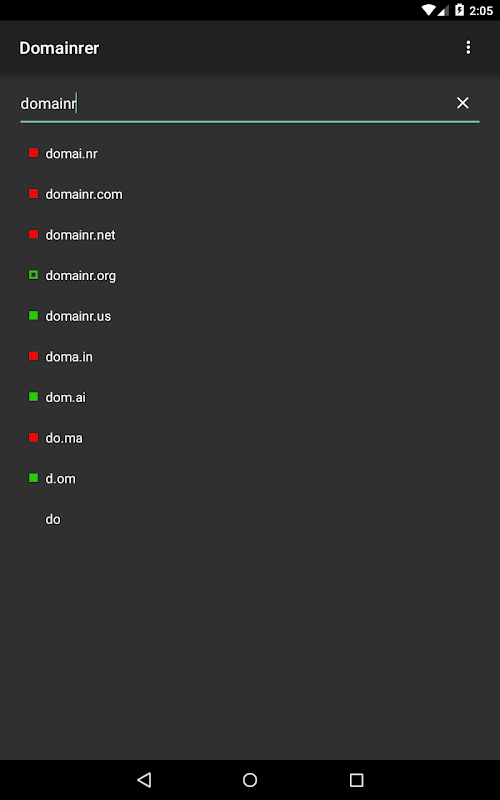Open the three-dot overflow menu

(468, 47)
